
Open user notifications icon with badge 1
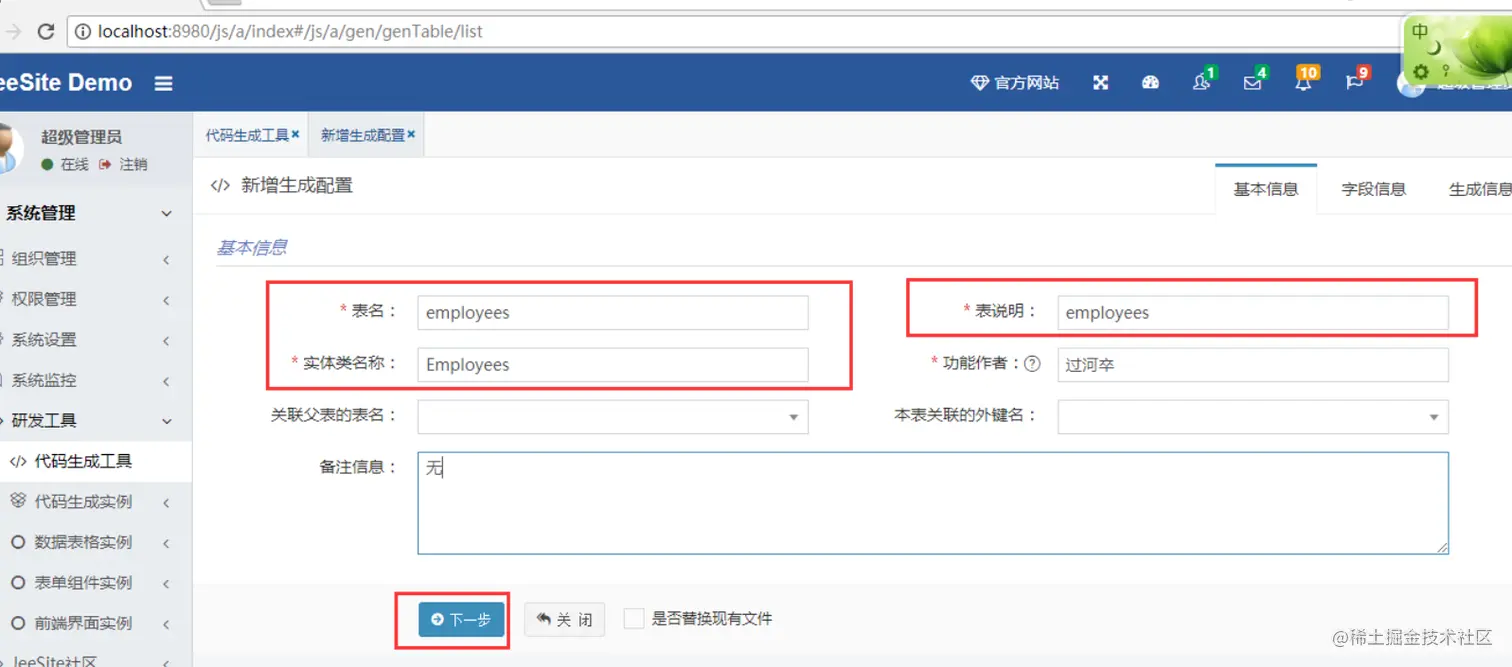1204,80
